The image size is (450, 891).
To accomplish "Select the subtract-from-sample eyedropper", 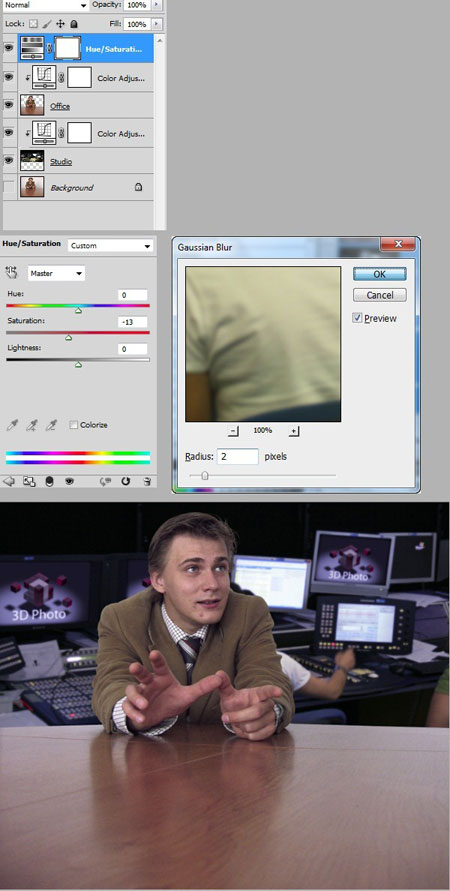I will click(51, 425).
